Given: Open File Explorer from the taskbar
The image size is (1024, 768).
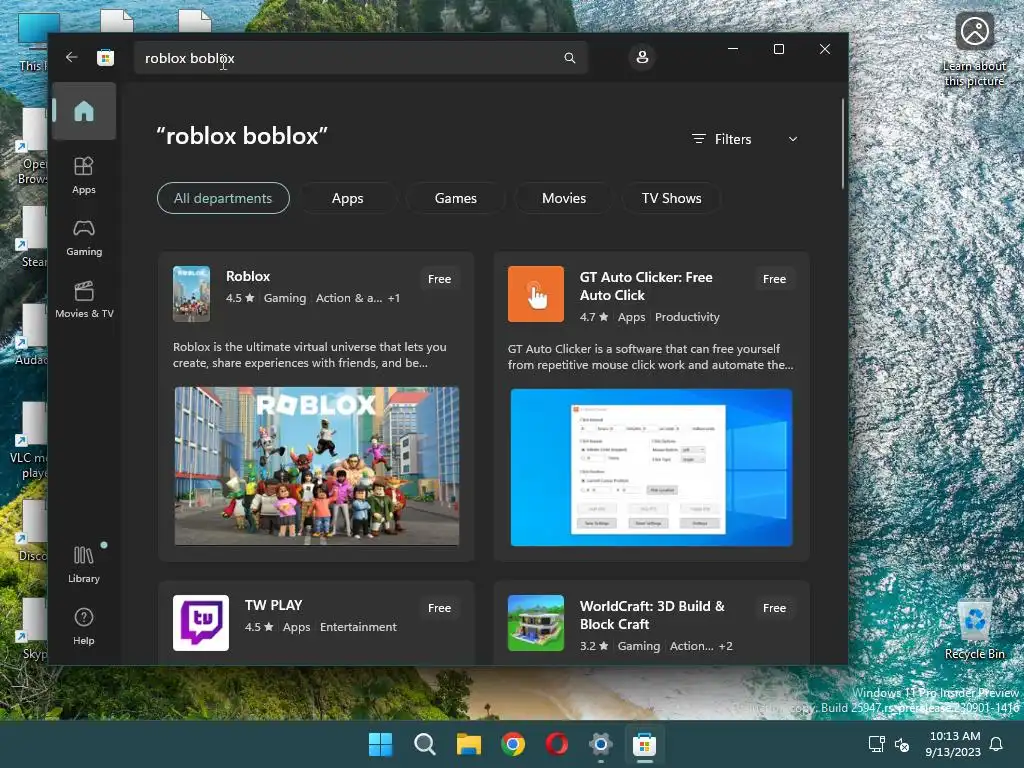Looking at the screenshot, I should pyautogui.click(x=468, y=744).
